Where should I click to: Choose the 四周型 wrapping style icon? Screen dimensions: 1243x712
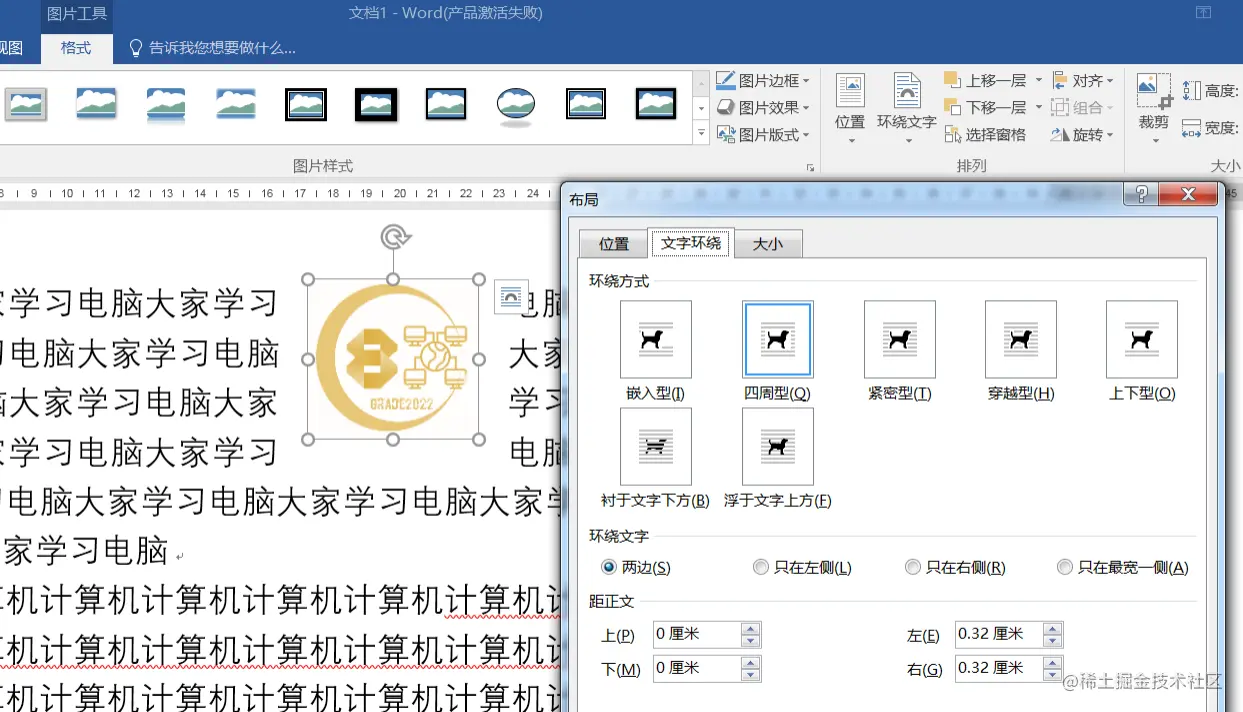[778, 340]
